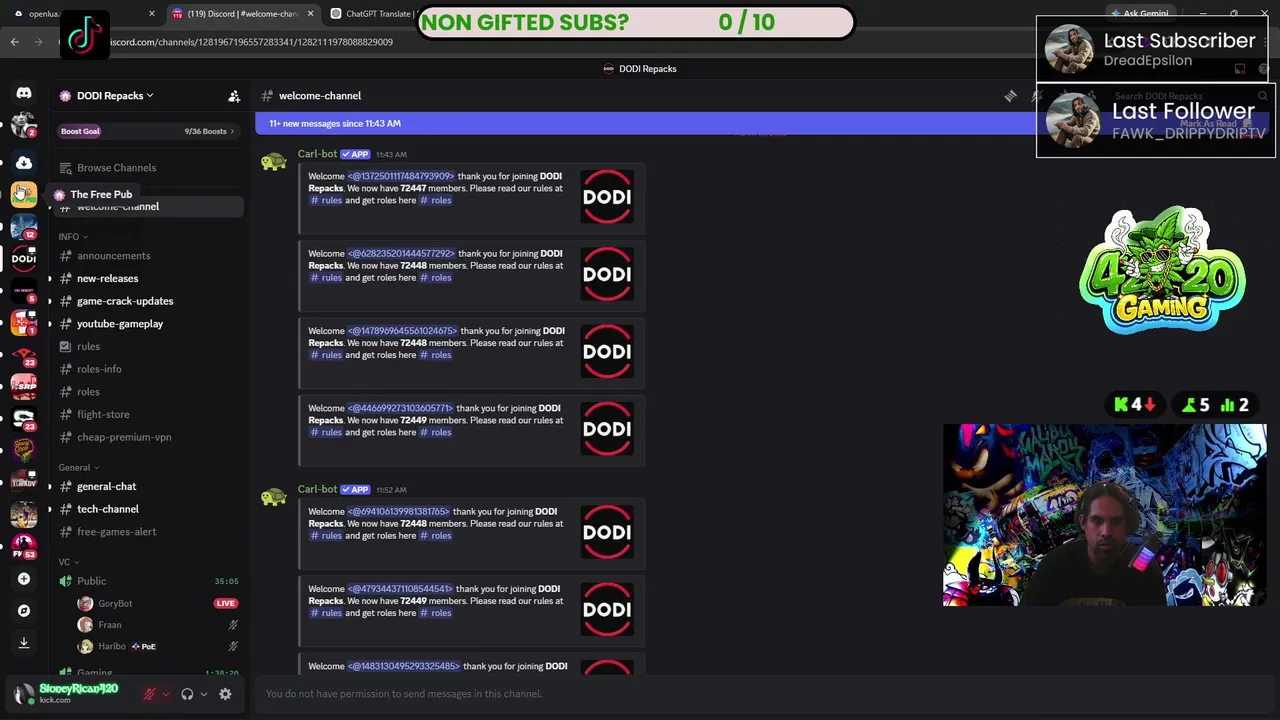Open the flight-store channel
This screenshot has height=720, width=1280.
148,414
